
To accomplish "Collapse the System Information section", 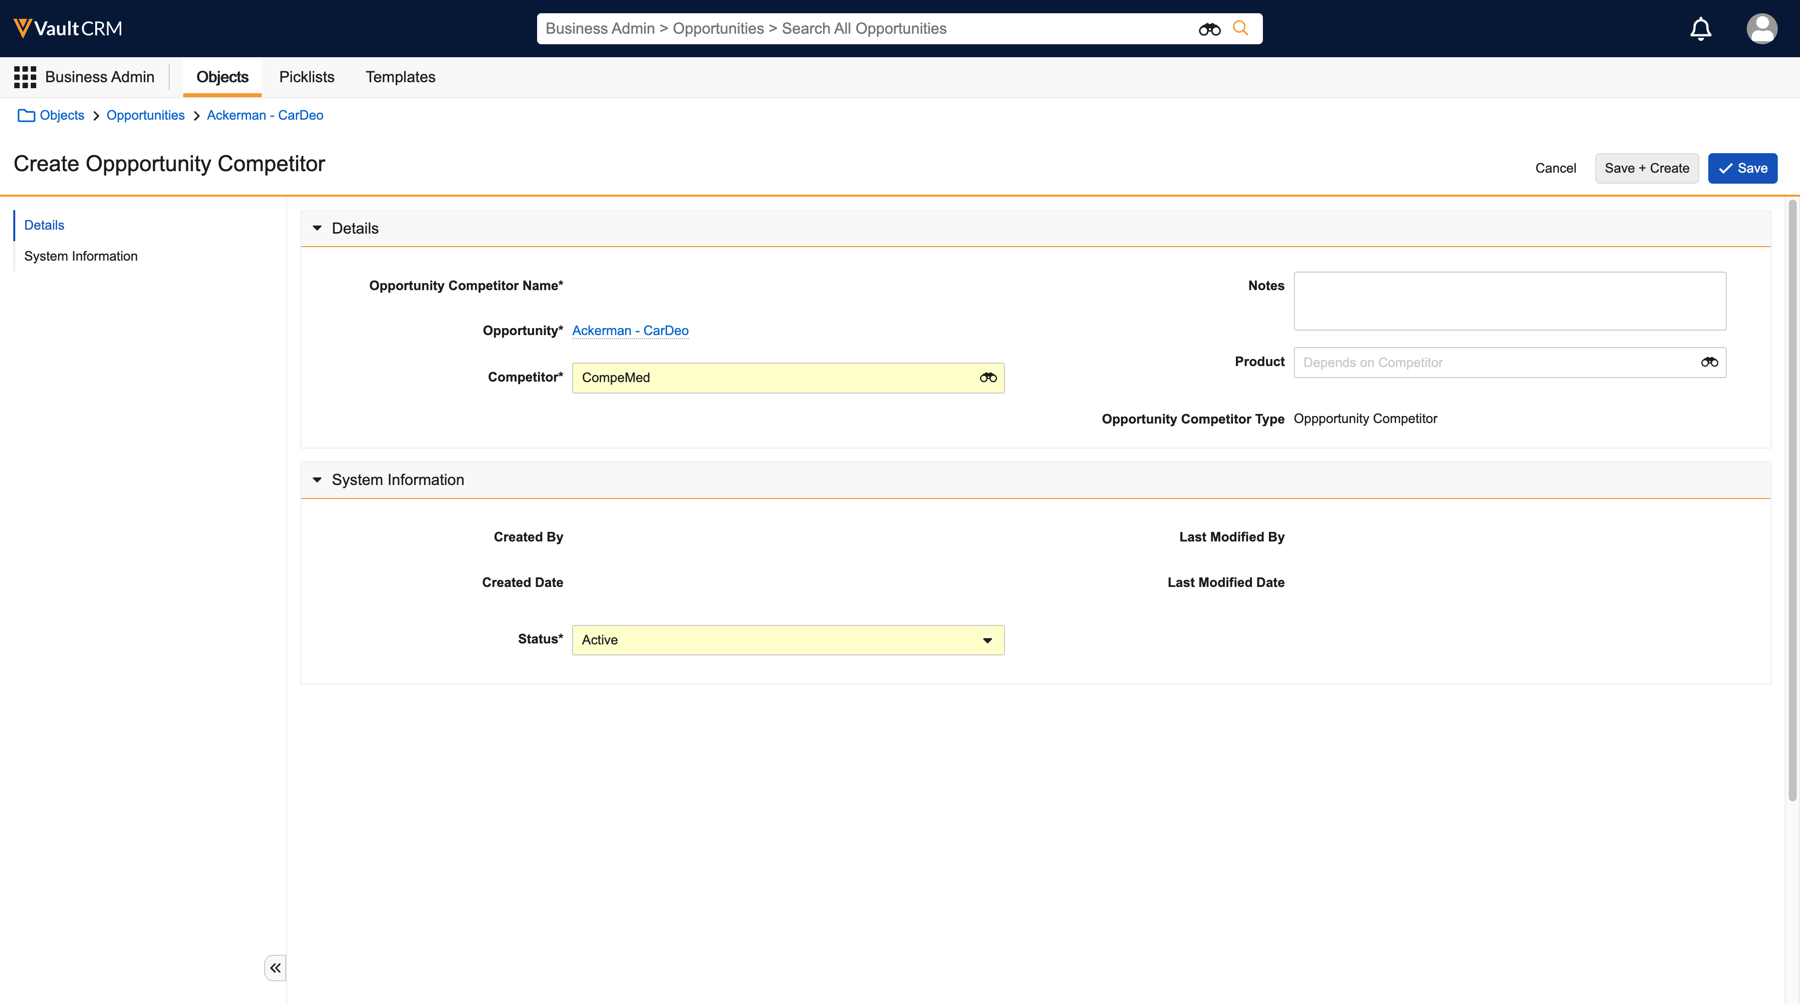I will tap(317, 480).
